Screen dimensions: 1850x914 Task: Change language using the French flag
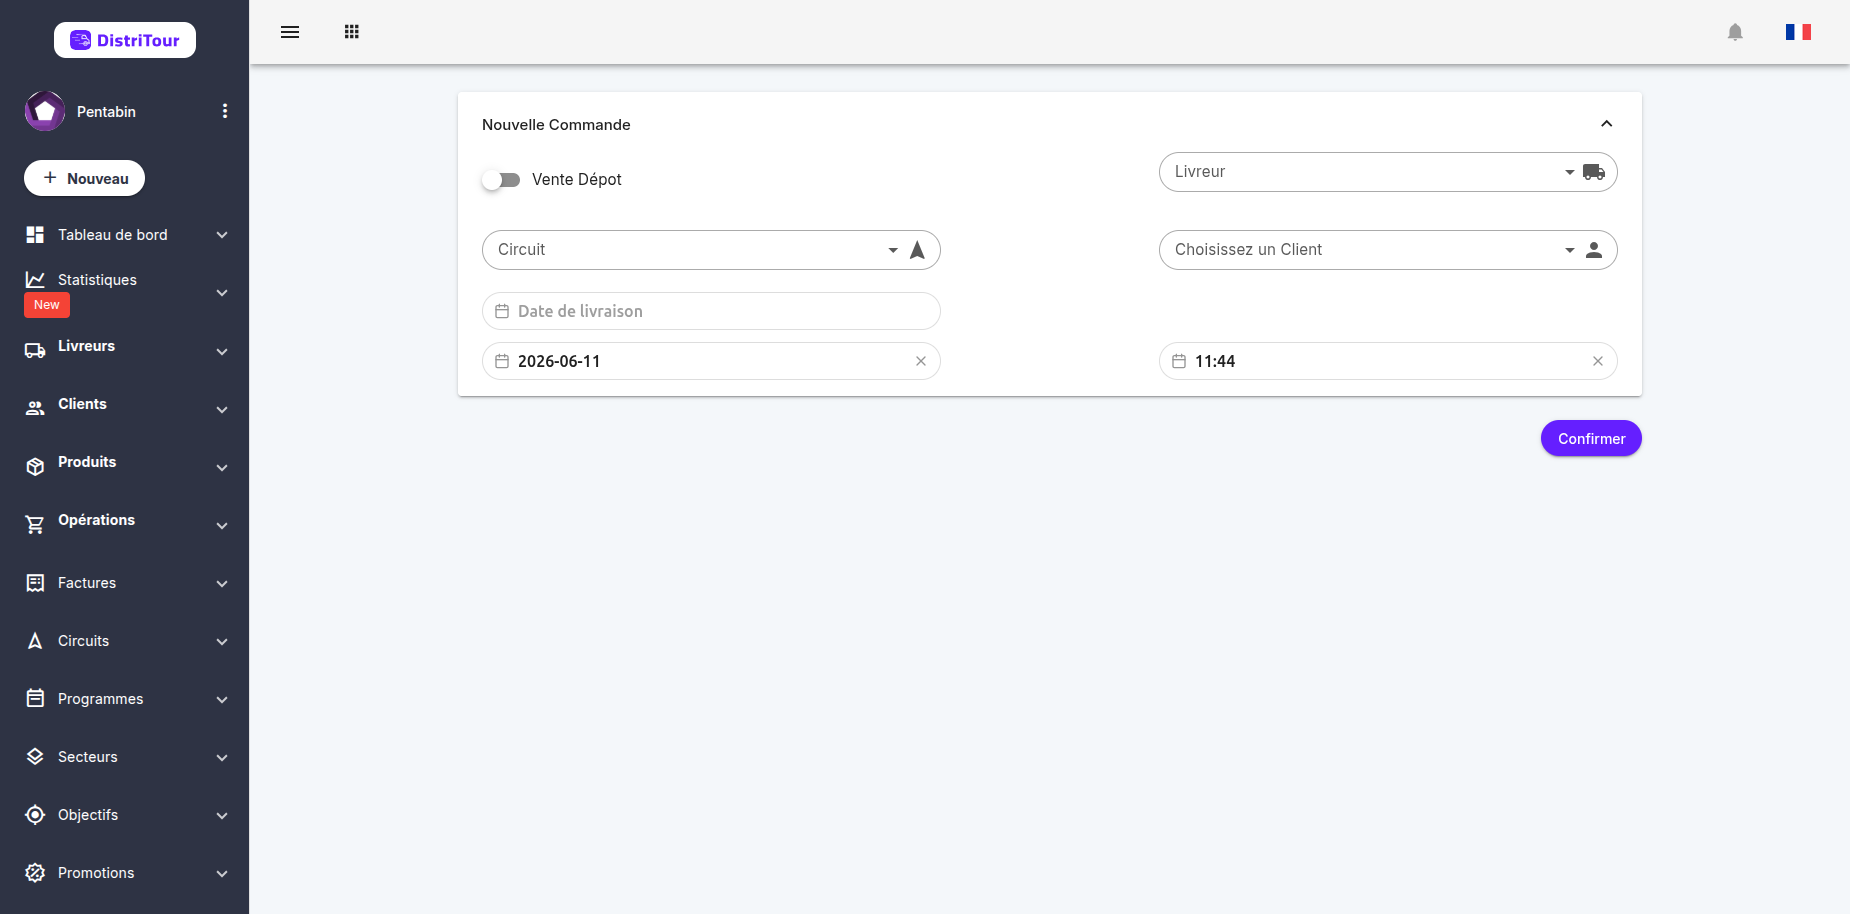tap(1798, 32)
